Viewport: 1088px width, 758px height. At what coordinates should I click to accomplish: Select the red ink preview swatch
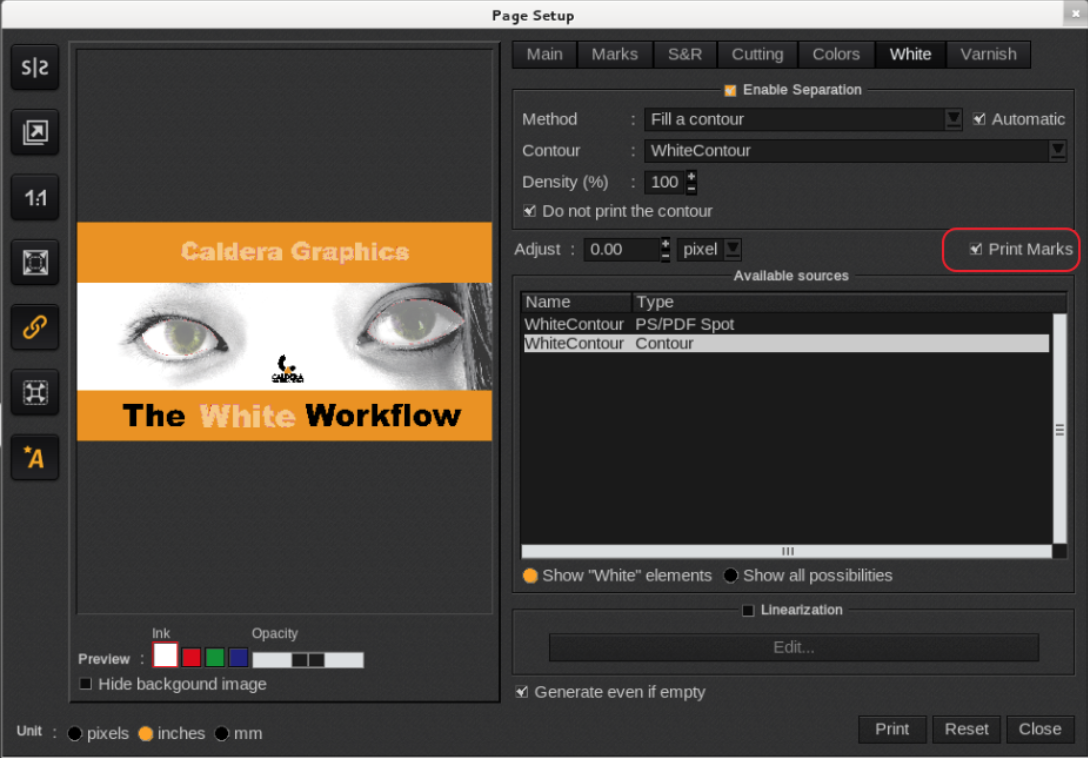click(191, 657)
